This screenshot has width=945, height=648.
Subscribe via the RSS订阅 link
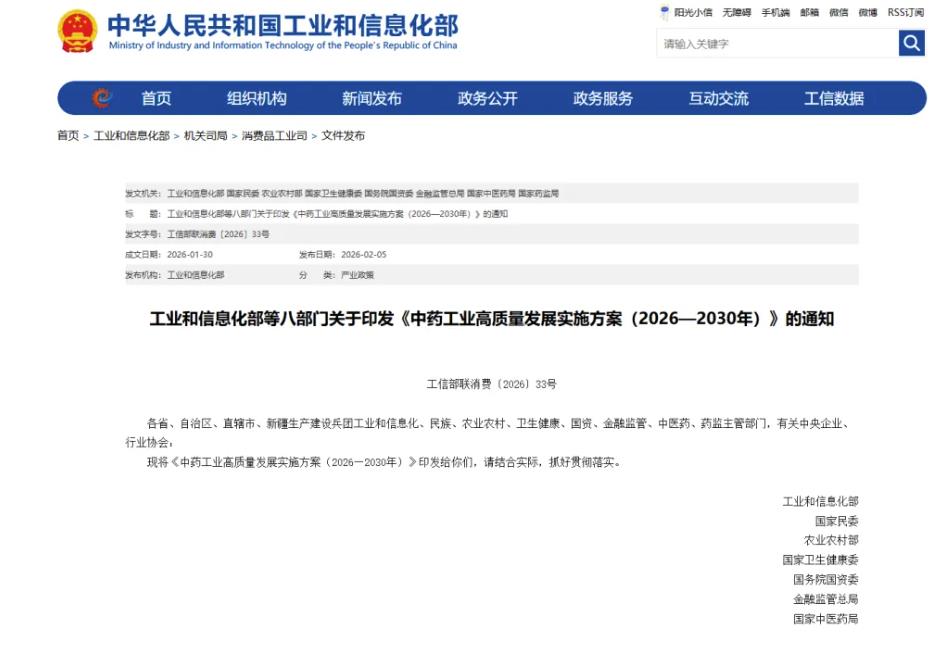(905, 13)
